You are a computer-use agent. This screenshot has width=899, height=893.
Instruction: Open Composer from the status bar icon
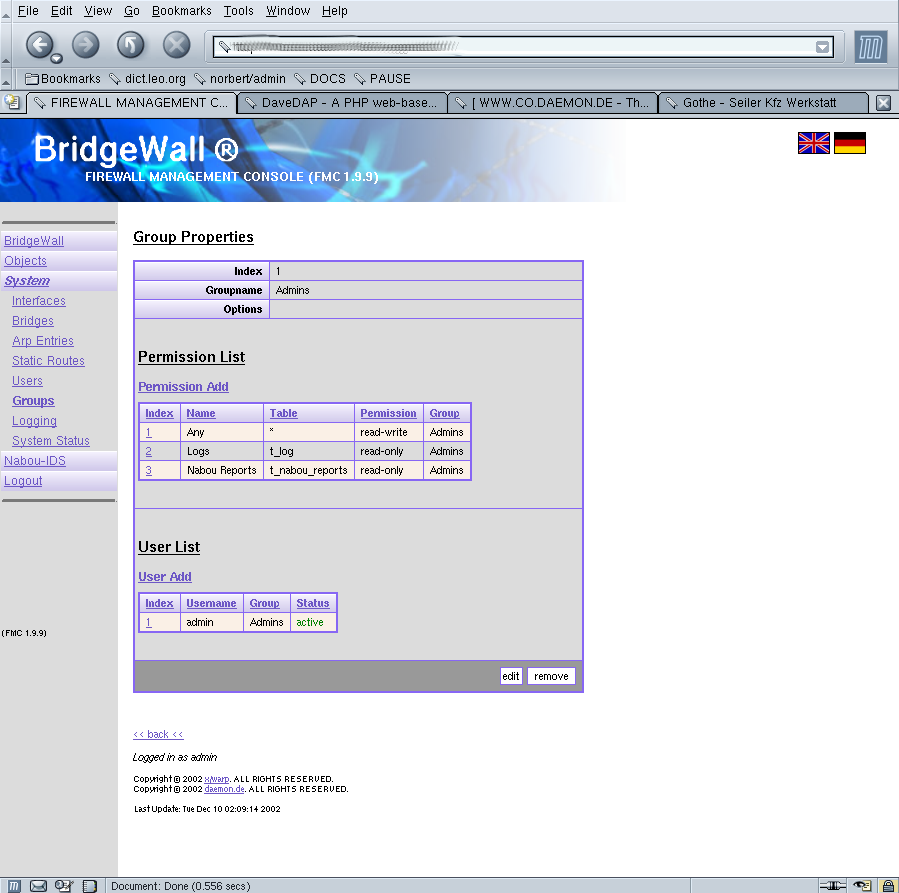click(64, 886)
